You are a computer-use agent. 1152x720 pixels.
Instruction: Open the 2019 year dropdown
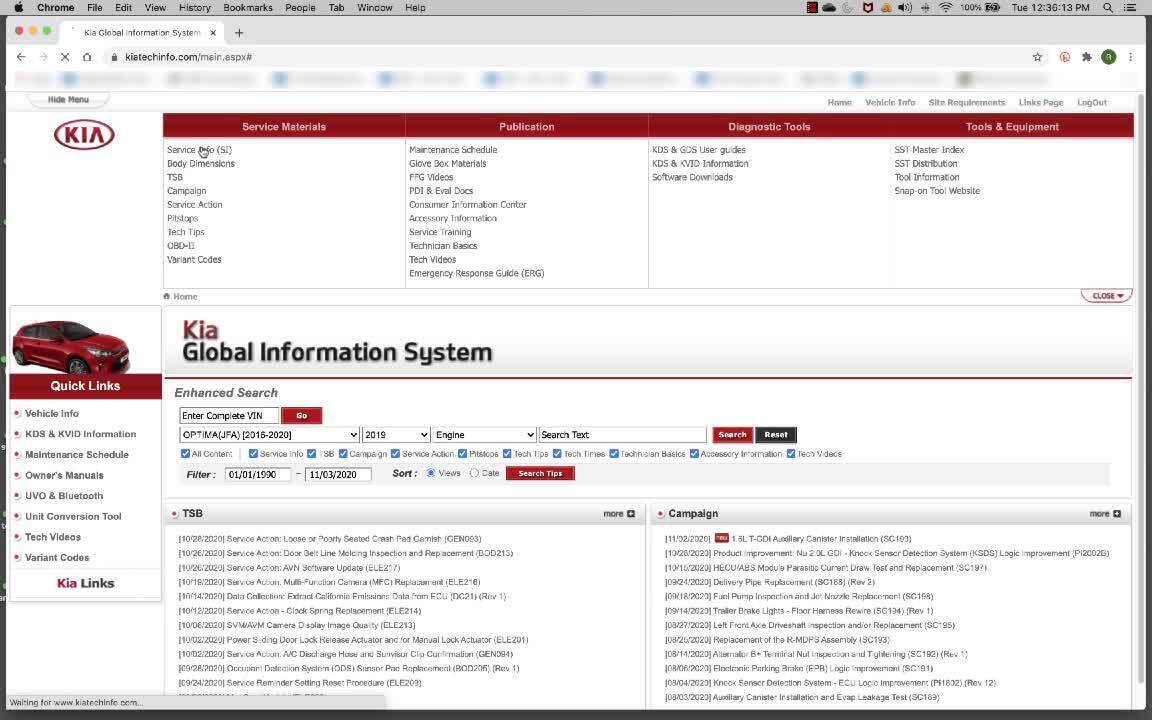coord(395,435)
